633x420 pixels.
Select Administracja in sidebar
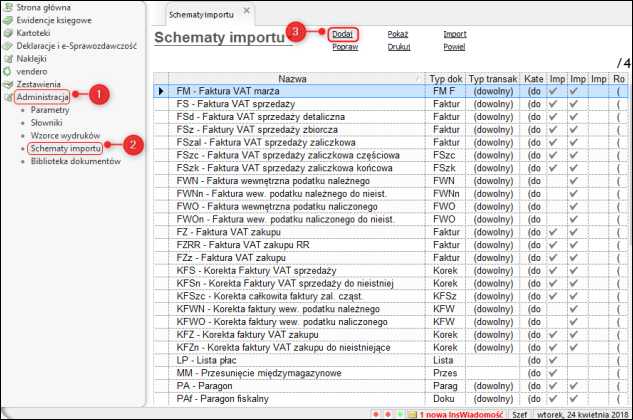click(x=42, y=97)
